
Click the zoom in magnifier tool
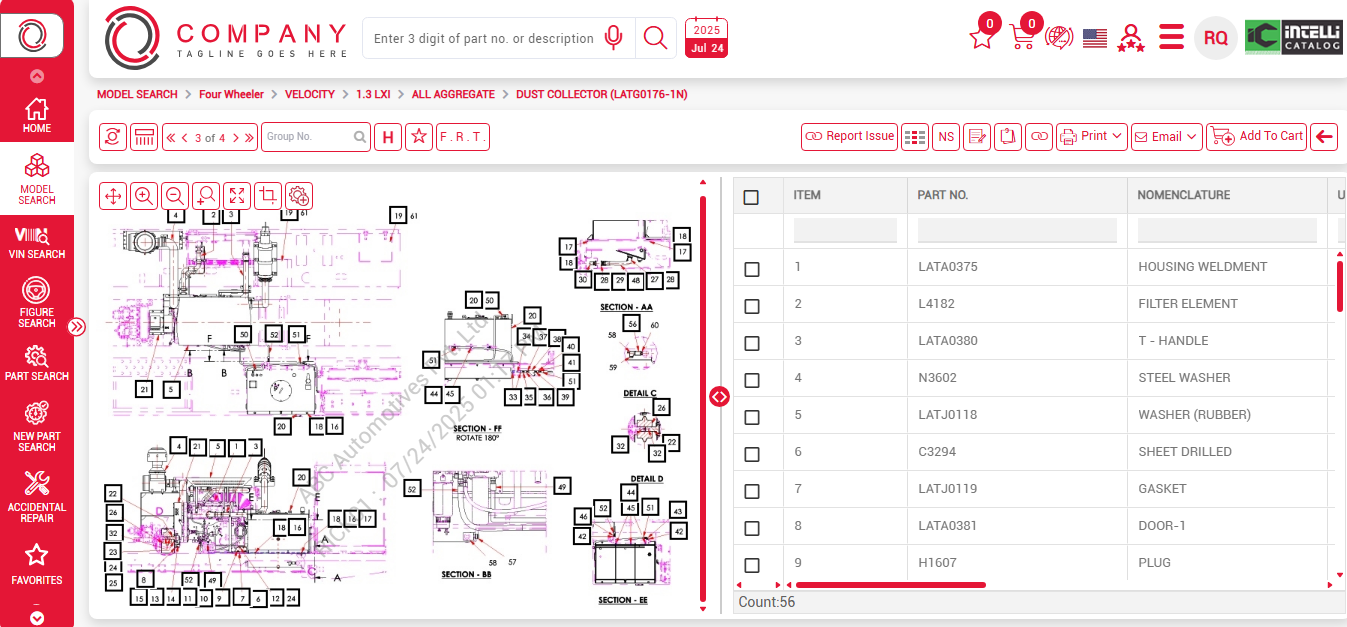[144, 196]
